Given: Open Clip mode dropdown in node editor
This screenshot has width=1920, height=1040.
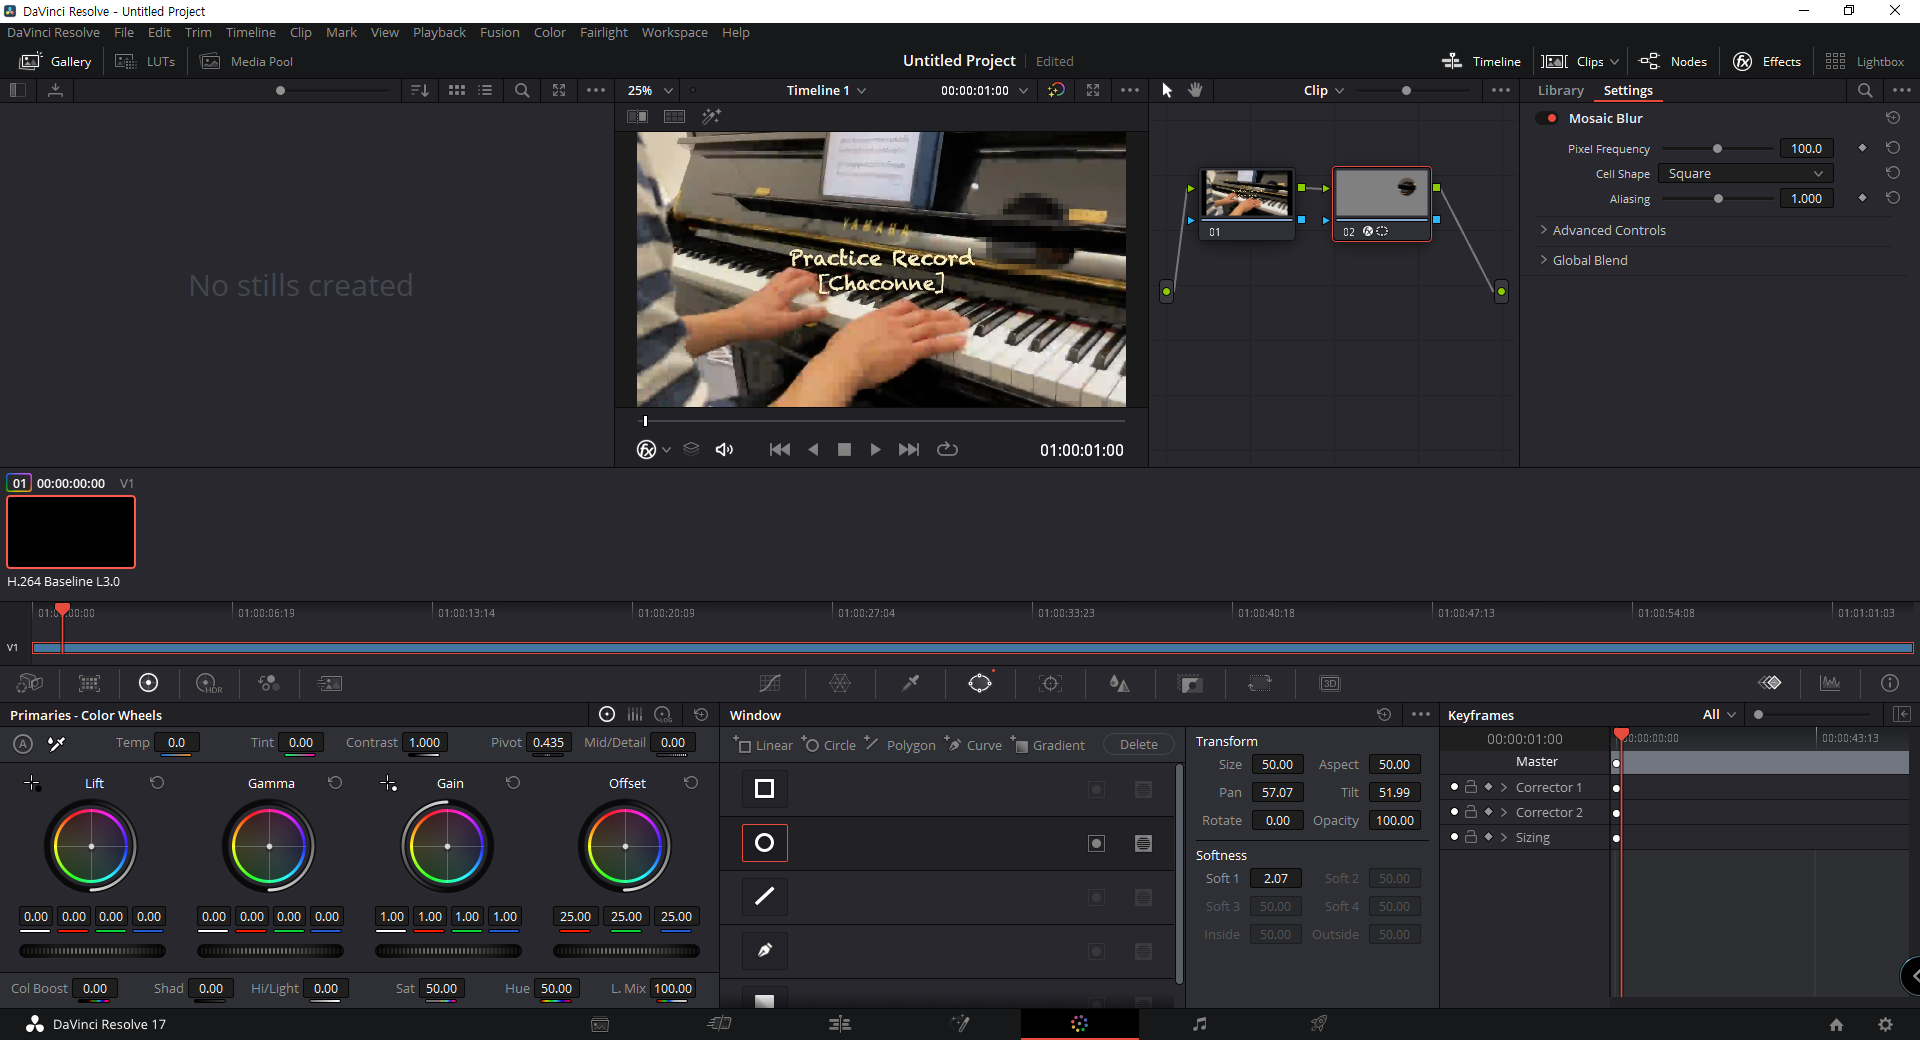Looking at the screenshot, I should (x=1323, y=90).
